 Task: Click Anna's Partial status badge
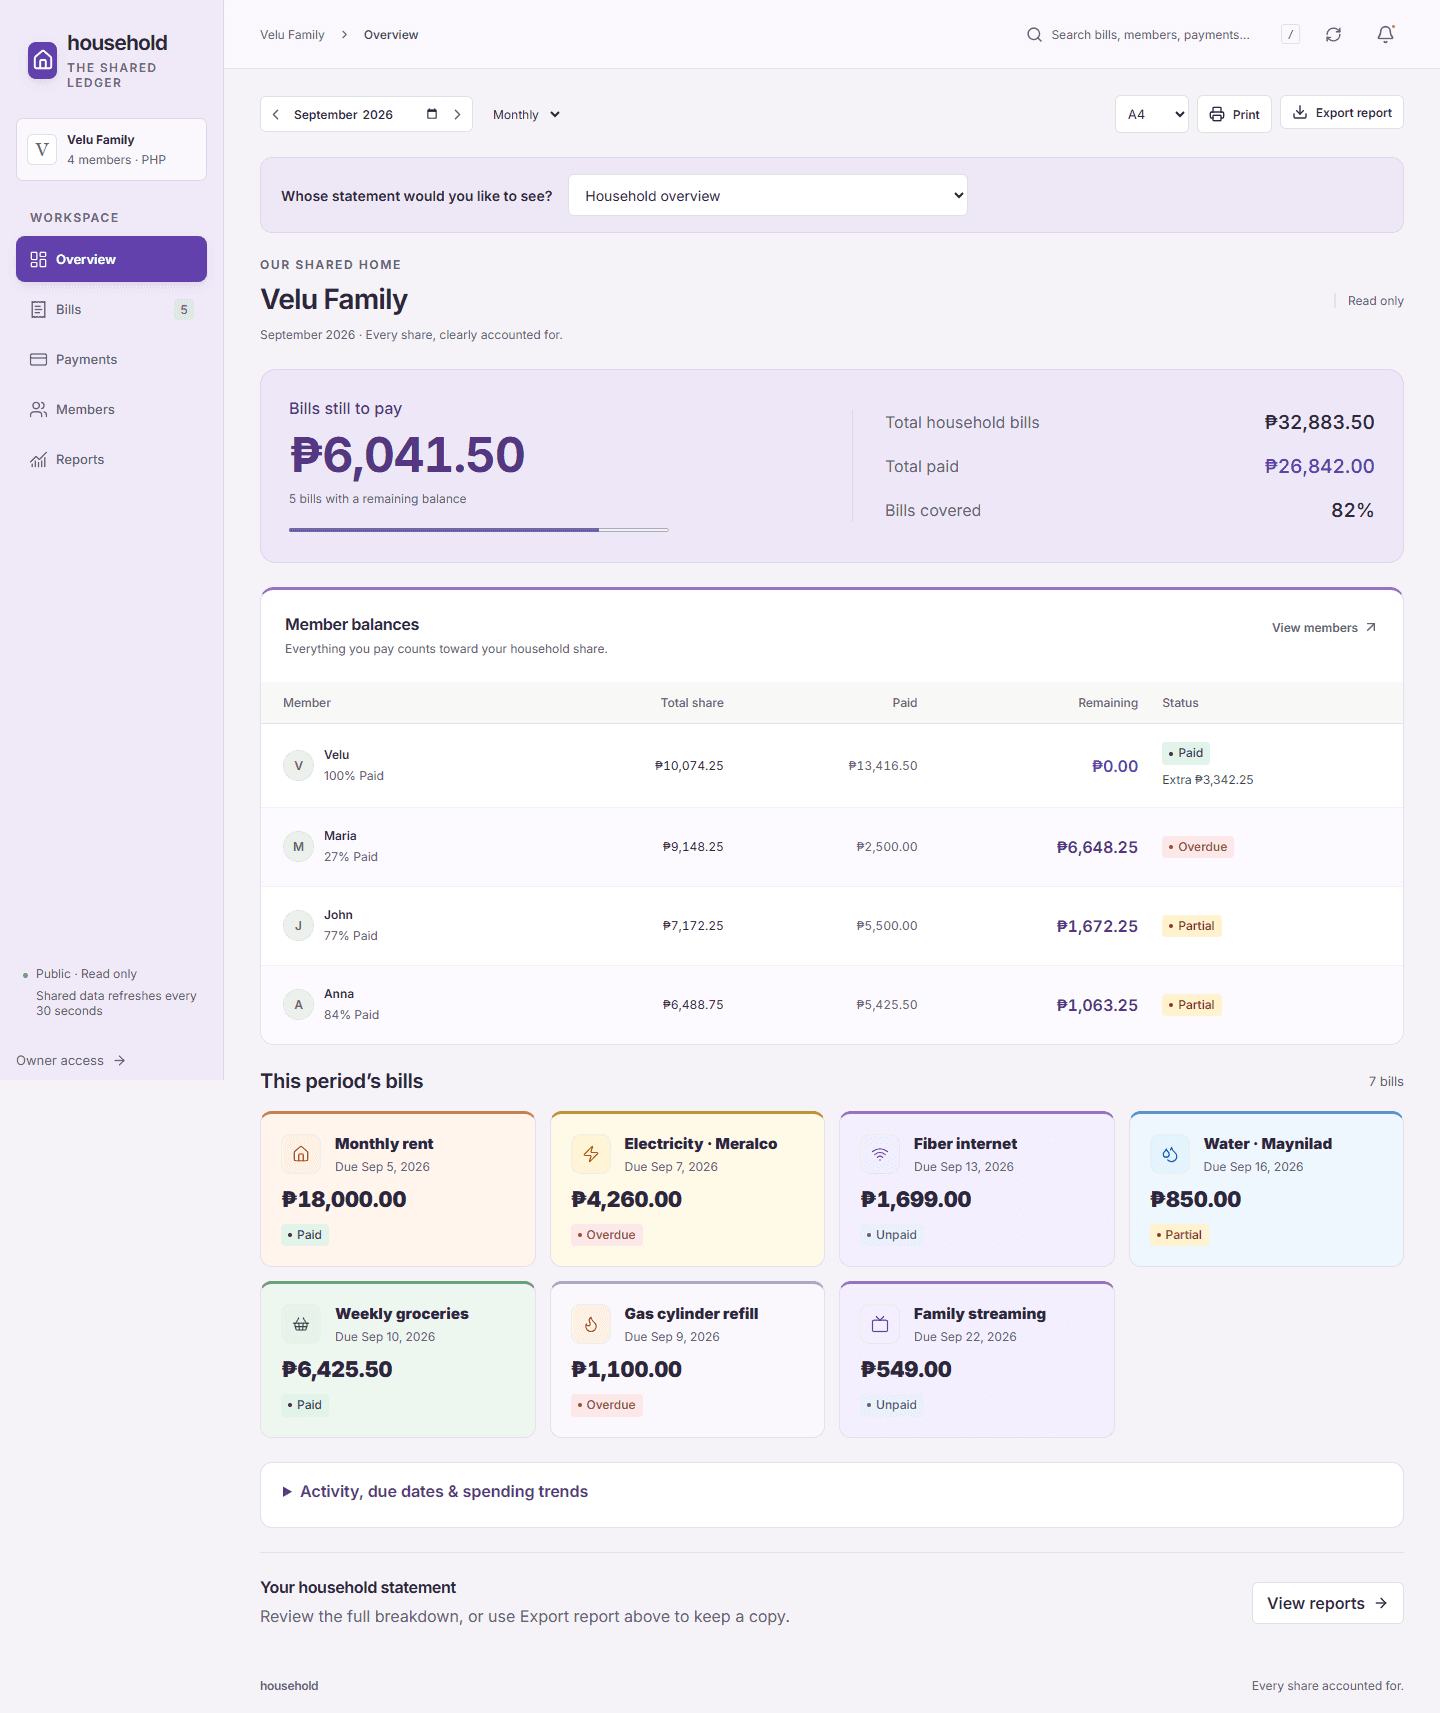1192,1005
